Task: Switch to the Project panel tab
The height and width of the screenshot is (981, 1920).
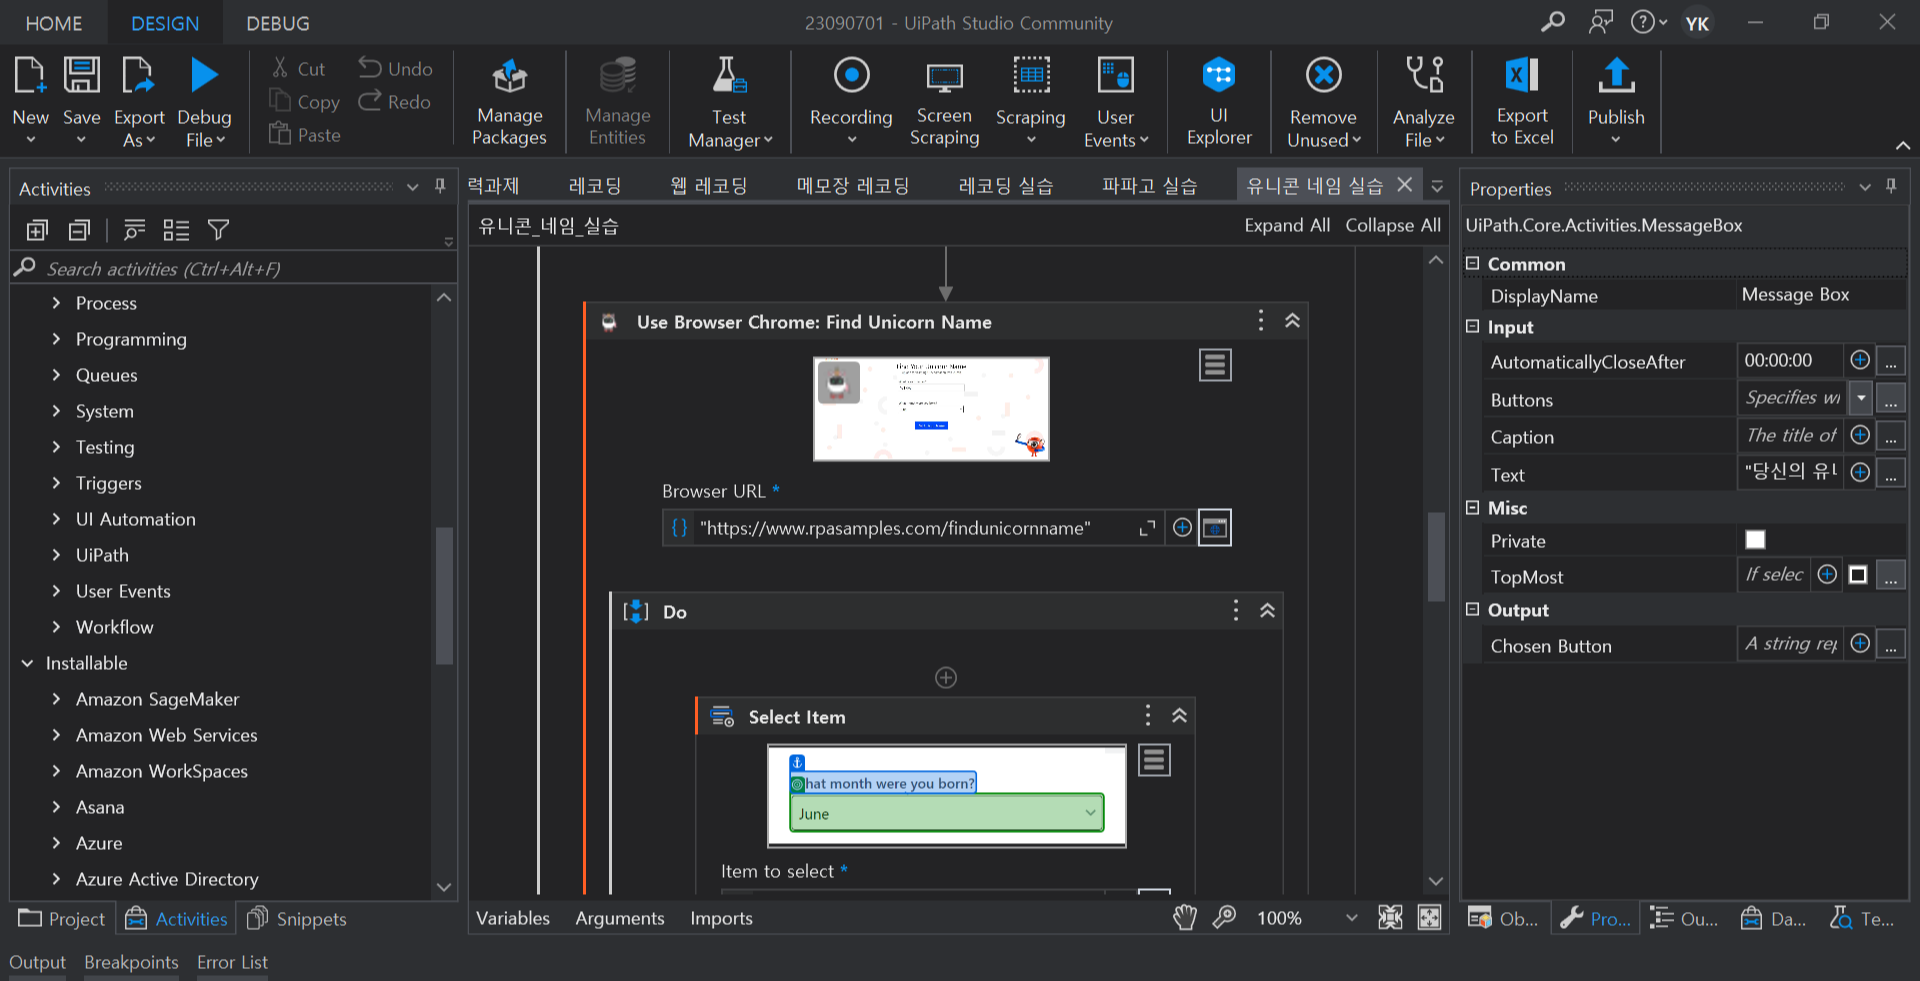Action: coord(62,919)
